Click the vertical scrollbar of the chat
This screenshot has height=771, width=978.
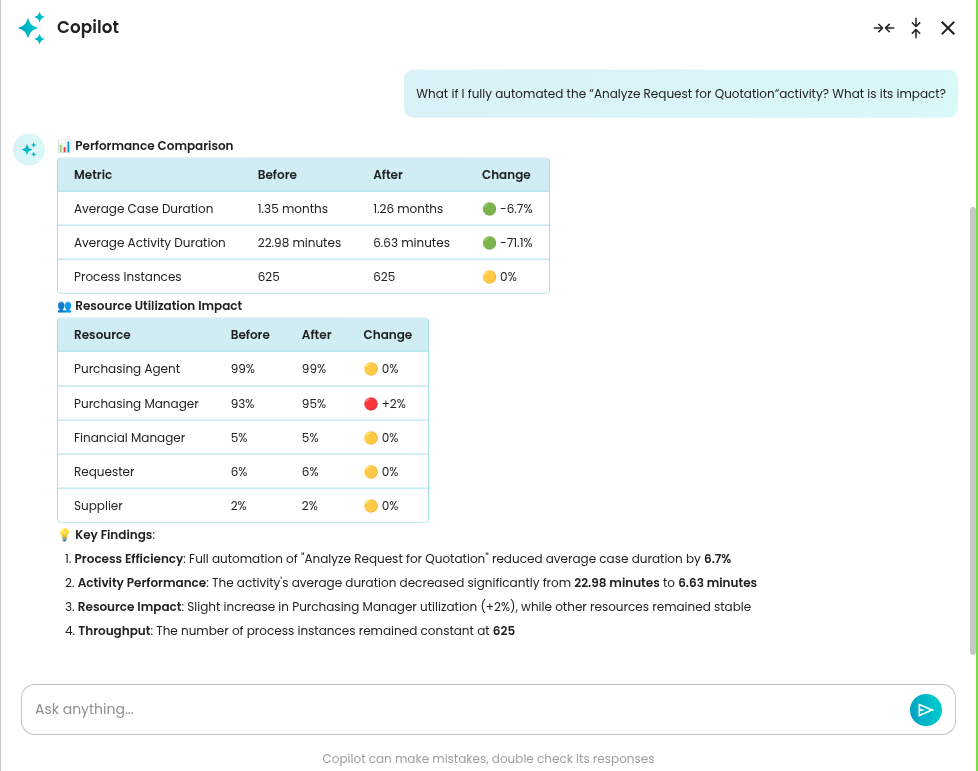[973, 430]
